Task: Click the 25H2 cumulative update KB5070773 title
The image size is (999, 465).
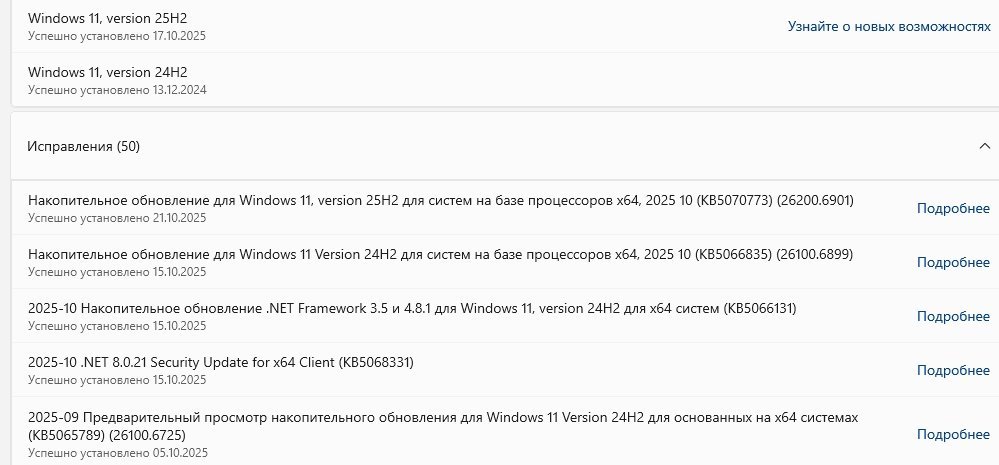Action: pos(440,200)
